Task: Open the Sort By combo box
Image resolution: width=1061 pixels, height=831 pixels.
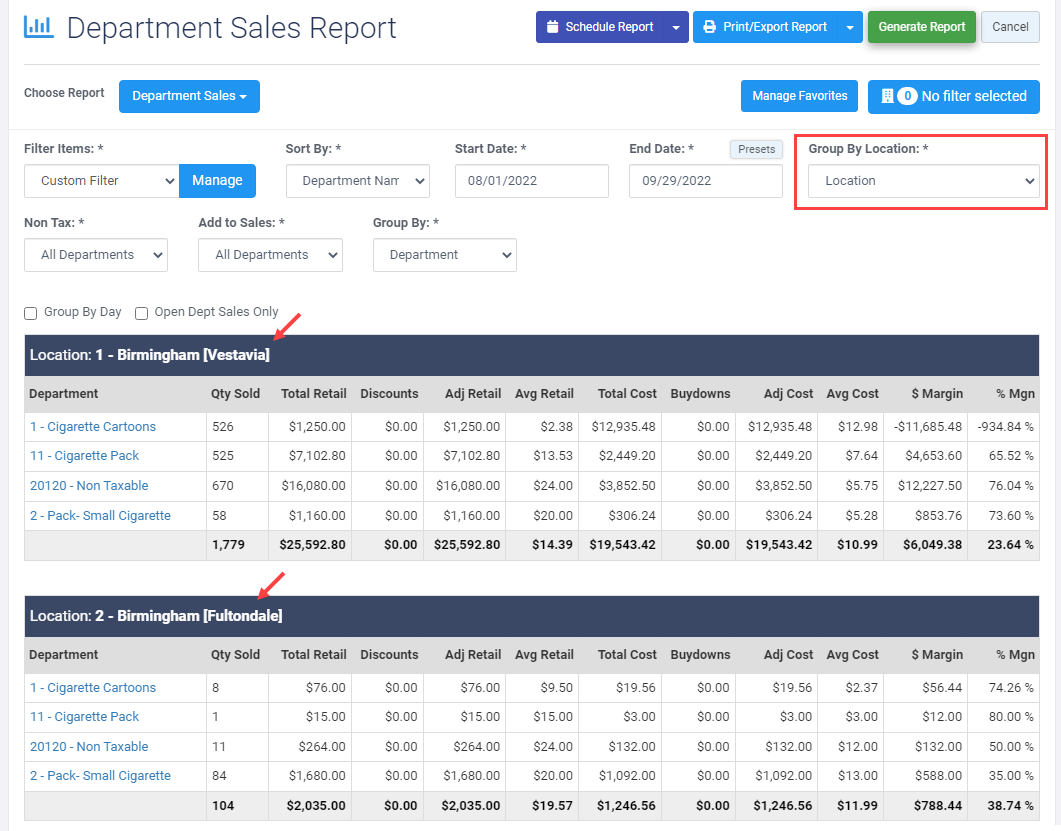Action: (357, 180)
